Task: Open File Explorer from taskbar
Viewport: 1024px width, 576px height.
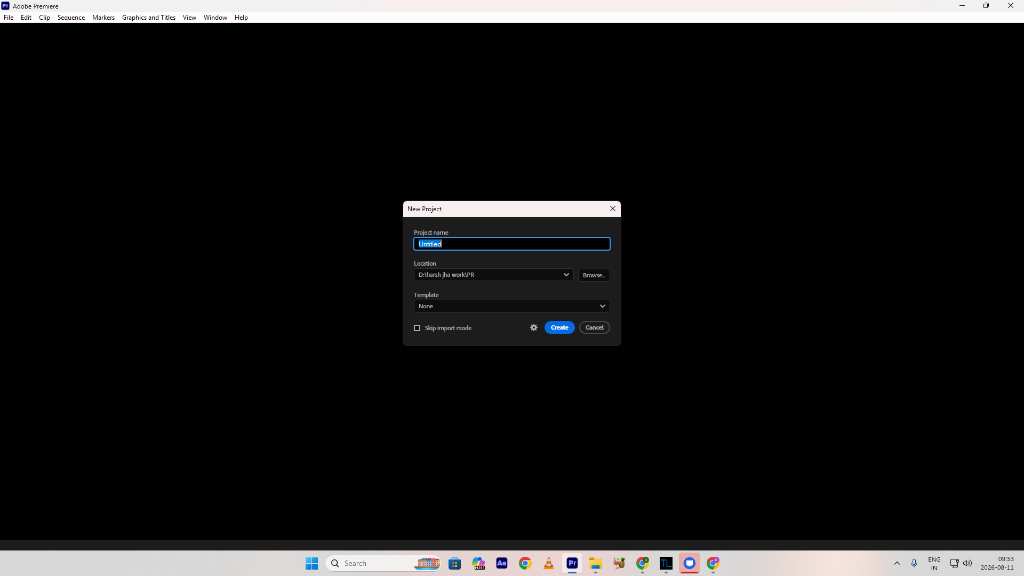Action: 596,563
